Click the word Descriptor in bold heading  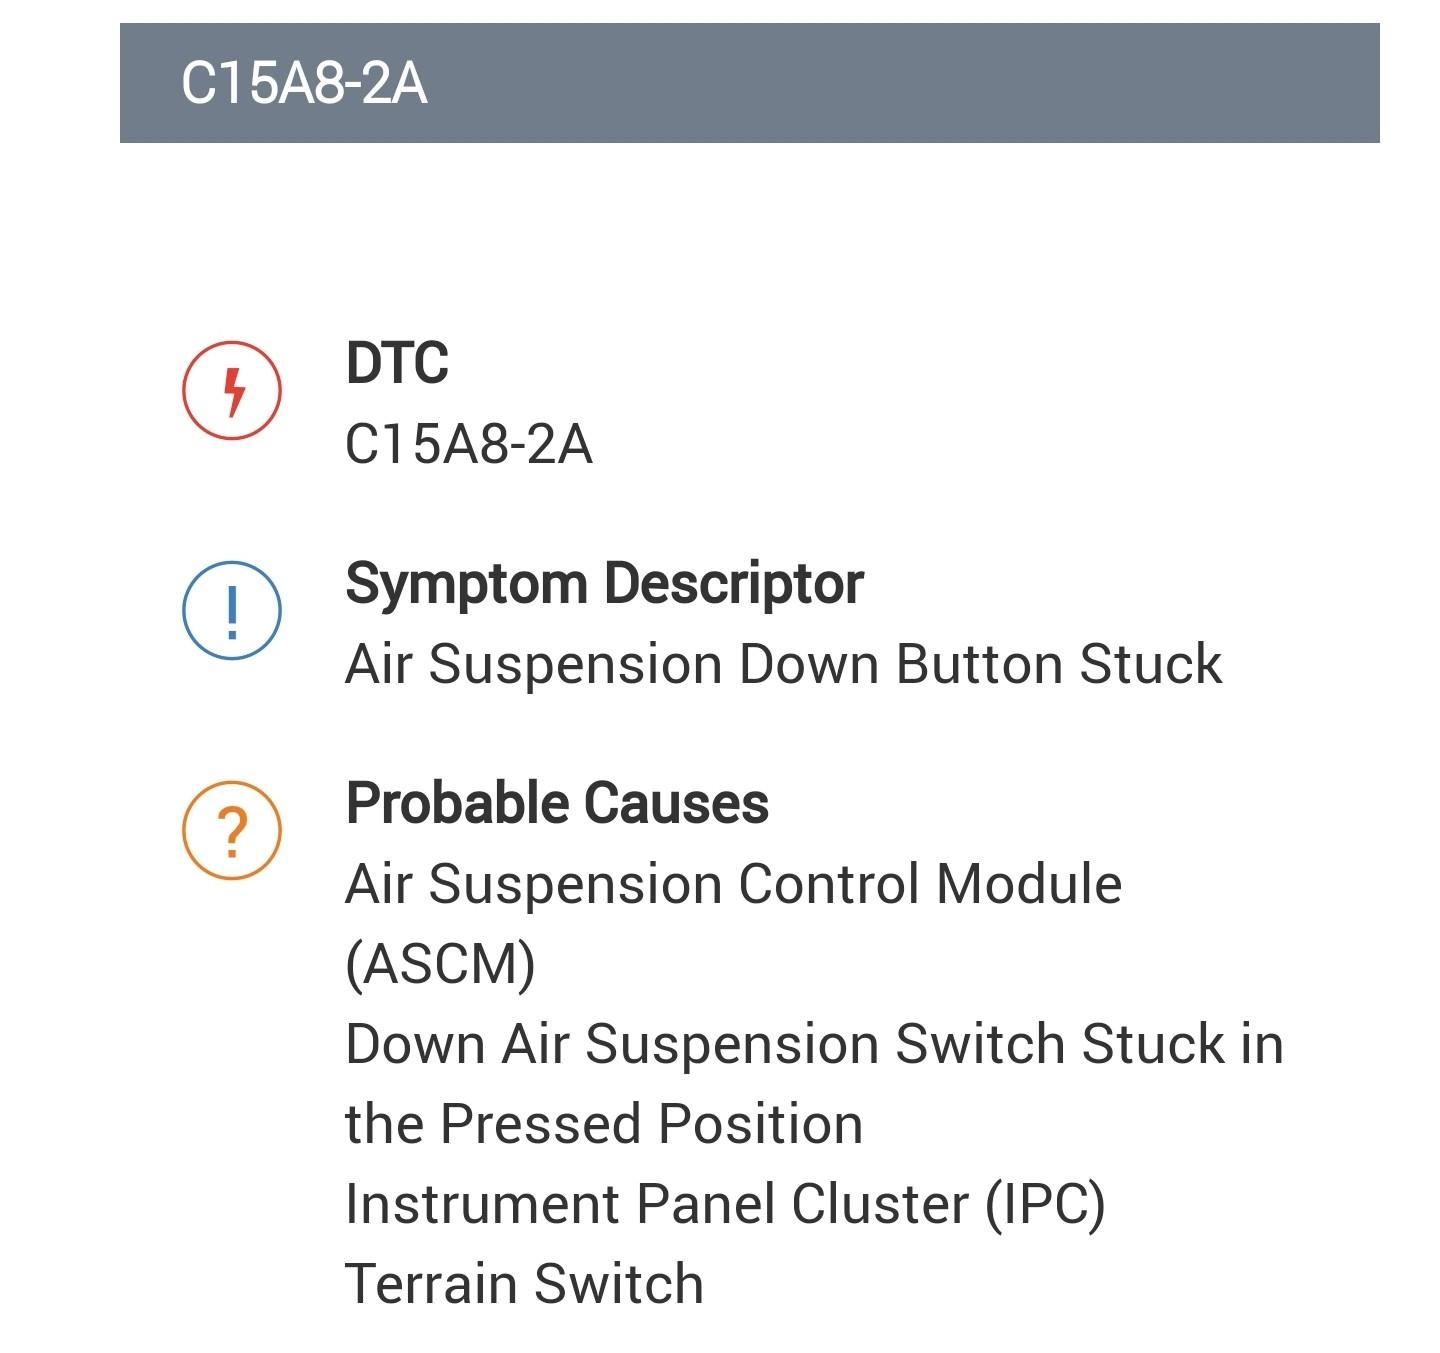coord(734,584)
